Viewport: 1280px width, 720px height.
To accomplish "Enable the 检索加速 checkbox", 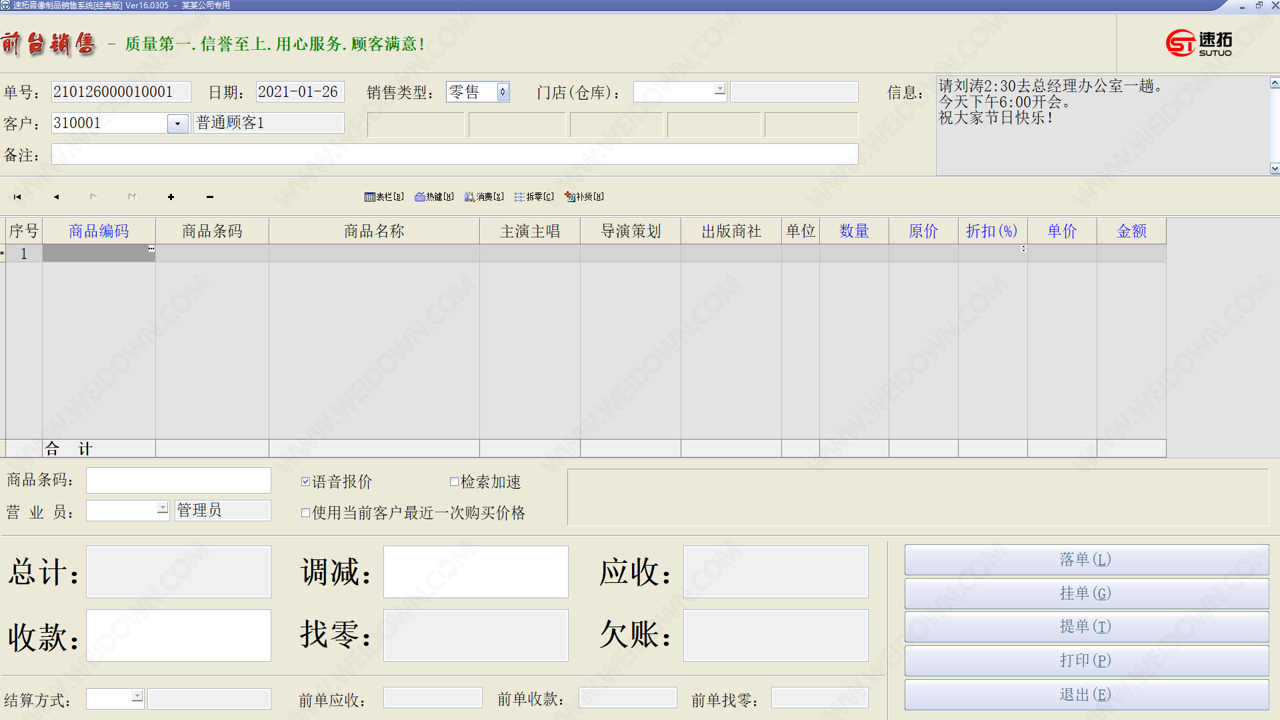I will [x=454, y=482].
